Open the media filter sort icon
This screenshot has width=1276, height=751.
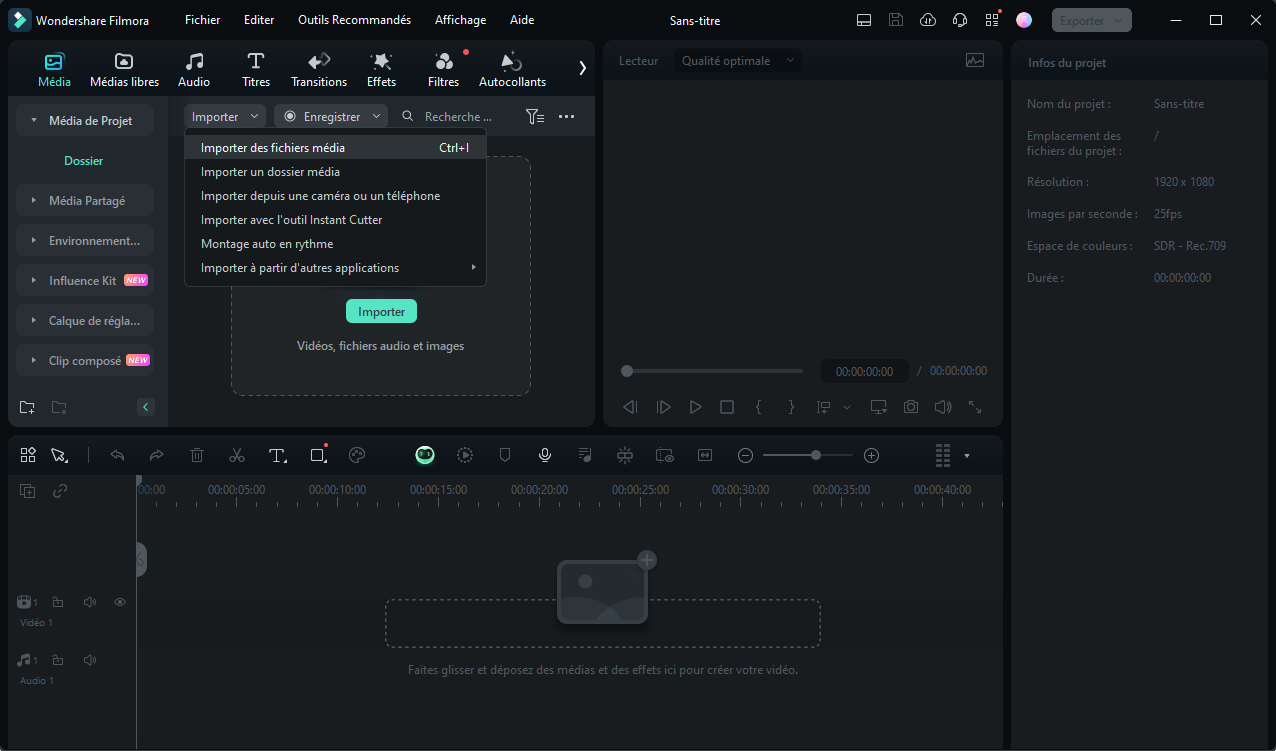tap(535, 117)
